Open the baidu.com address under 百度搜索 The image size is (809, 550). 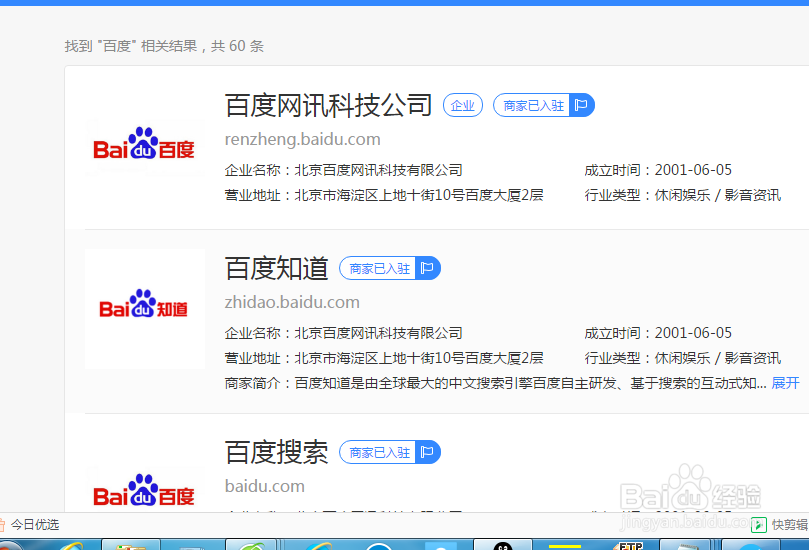tap(265, 486)
